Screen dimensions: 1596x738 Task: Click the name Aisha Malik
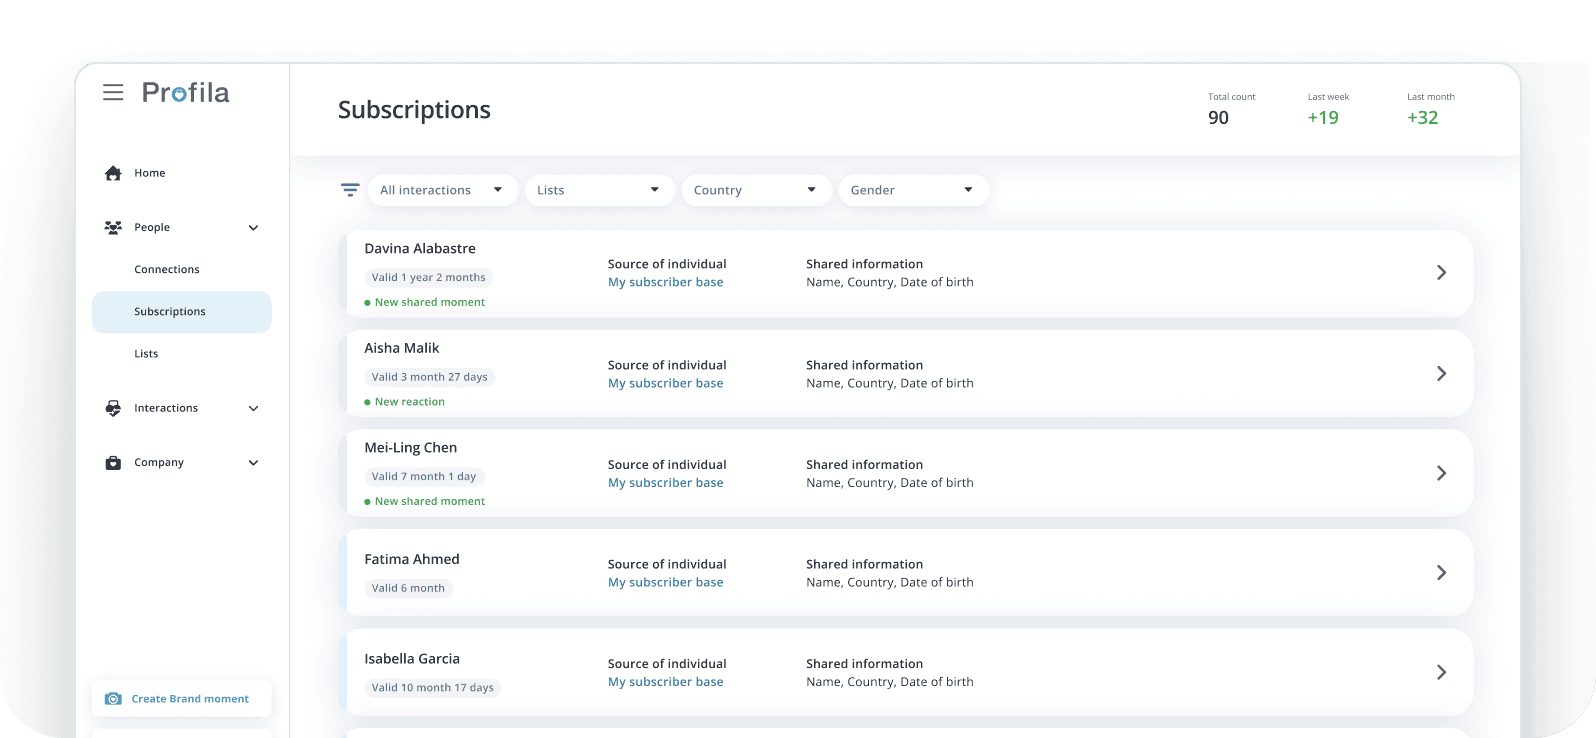click(402, 348)
